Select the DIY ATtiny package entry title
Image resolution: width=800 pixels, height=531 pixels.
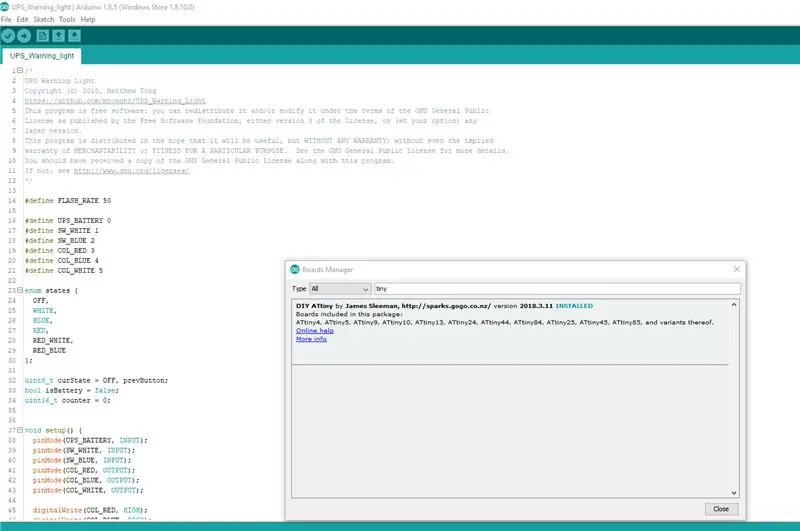click(314, 306)
